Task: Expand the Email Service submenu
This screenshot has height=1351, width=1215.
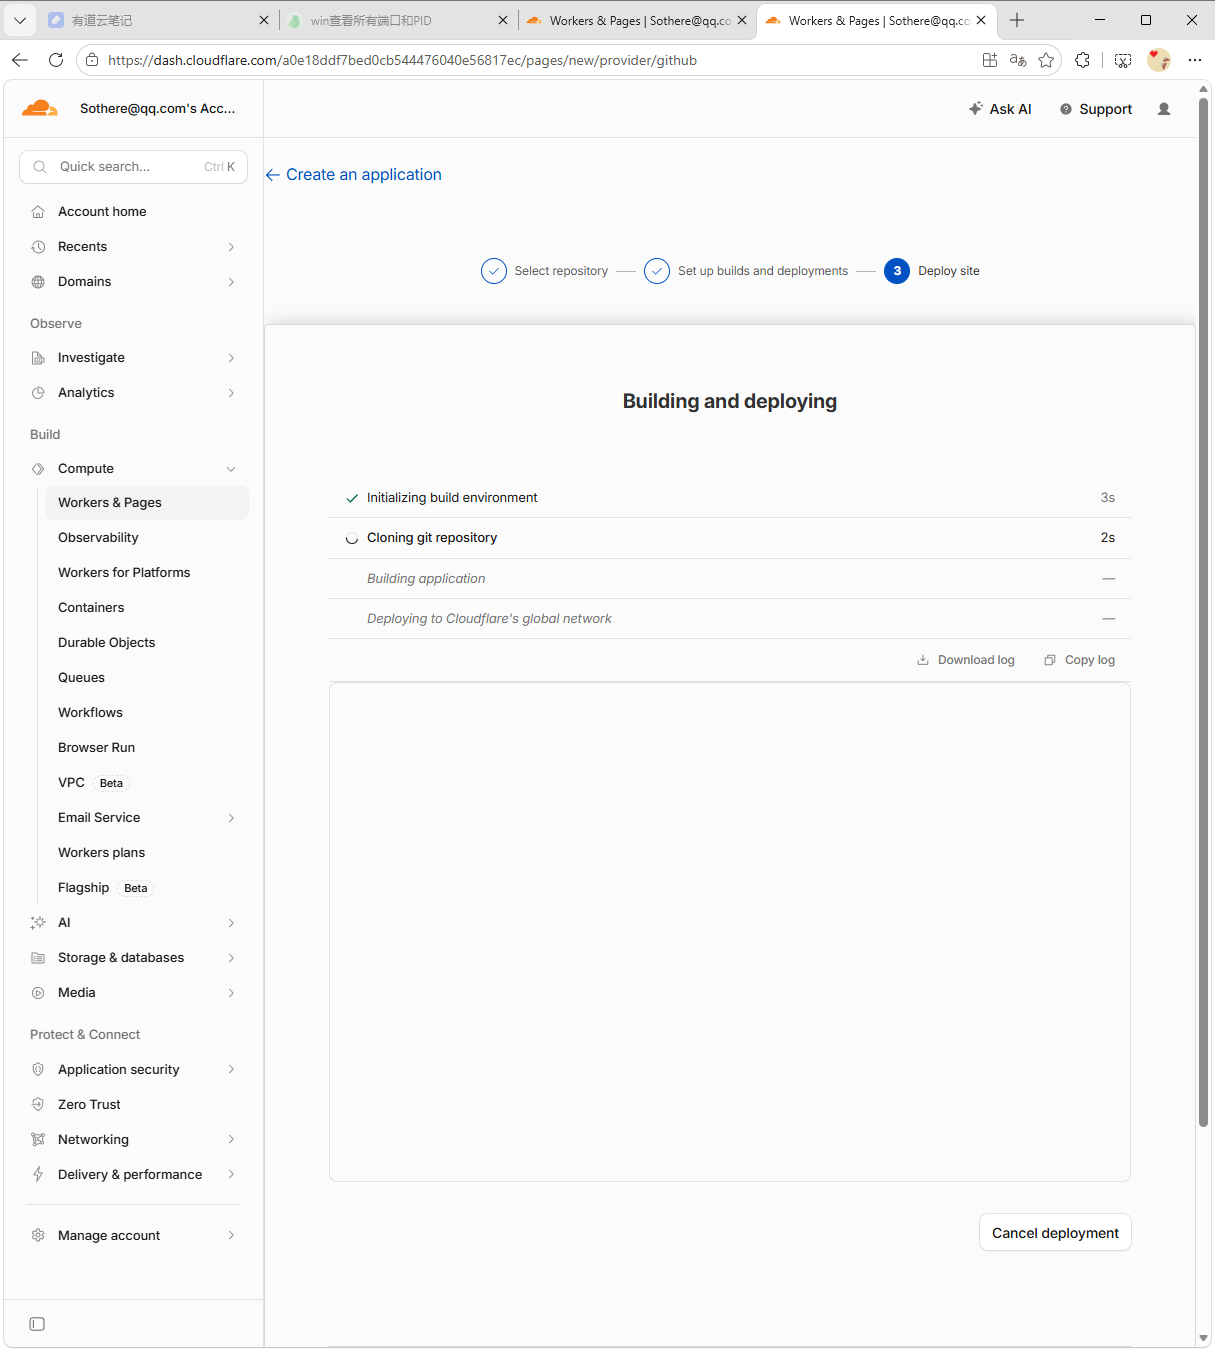Action: tap(231, 818)
